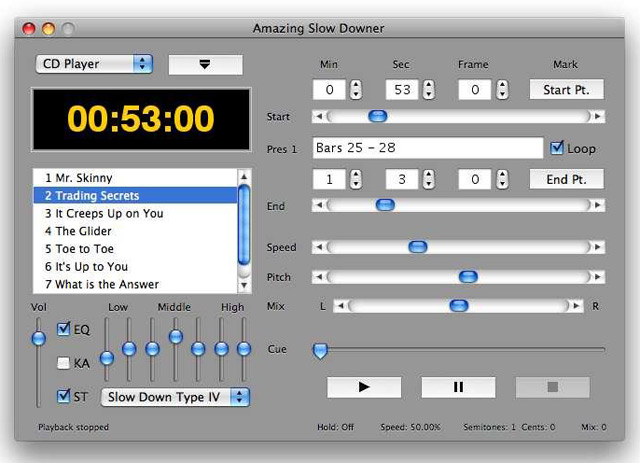Click the end Frame stepper arrows
Image resolution: width=640 pixels, height=463 pixels.
(502, 179)
